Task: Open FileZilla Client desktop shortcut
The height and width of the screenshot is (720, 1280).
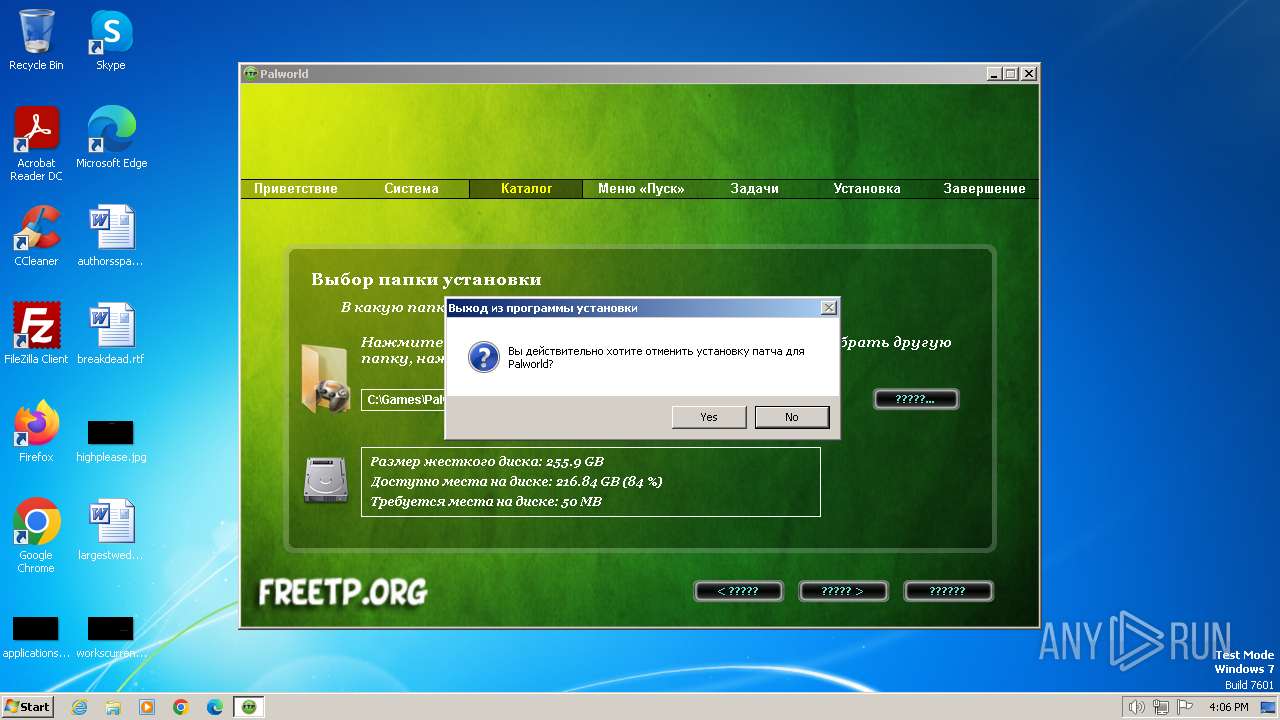Action: click(x=36, y=334)
